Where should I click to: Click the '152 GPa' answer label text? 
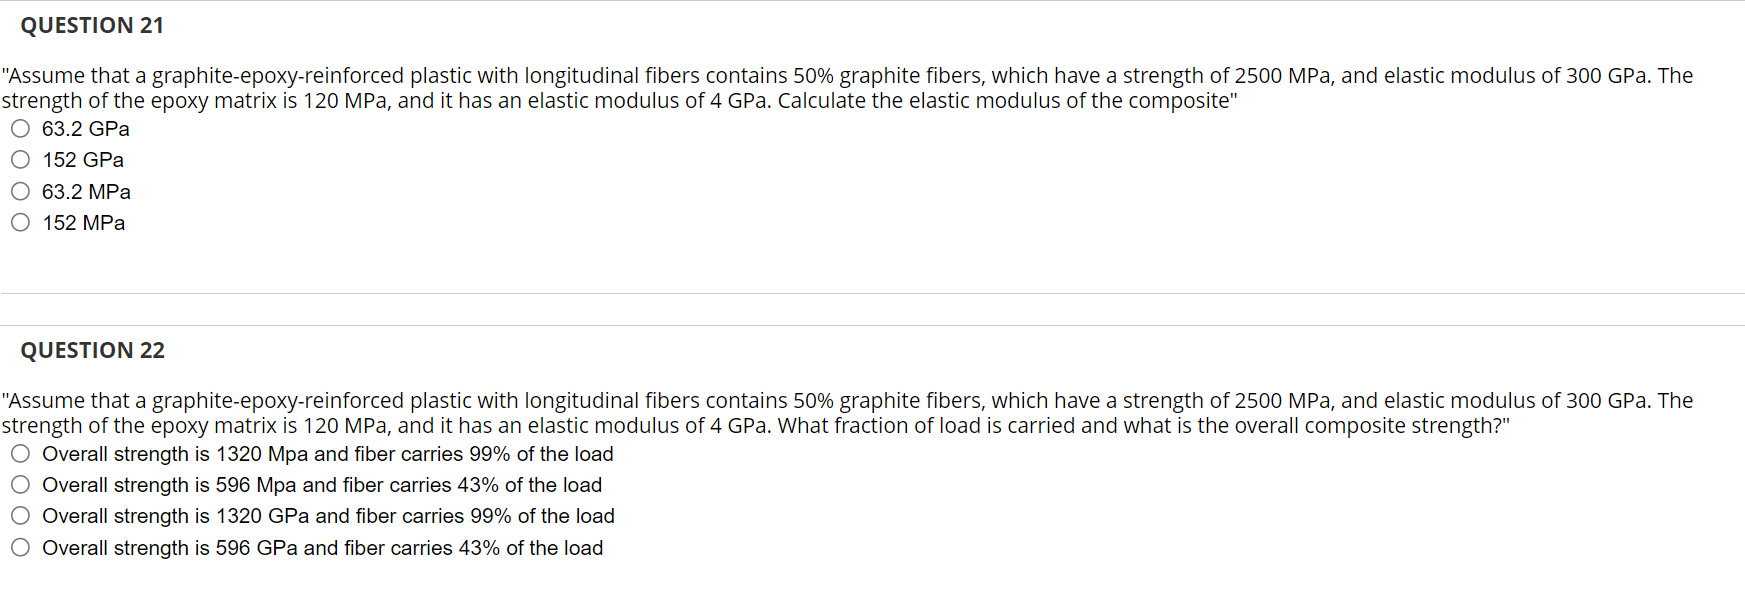click(x=83, y=159)
